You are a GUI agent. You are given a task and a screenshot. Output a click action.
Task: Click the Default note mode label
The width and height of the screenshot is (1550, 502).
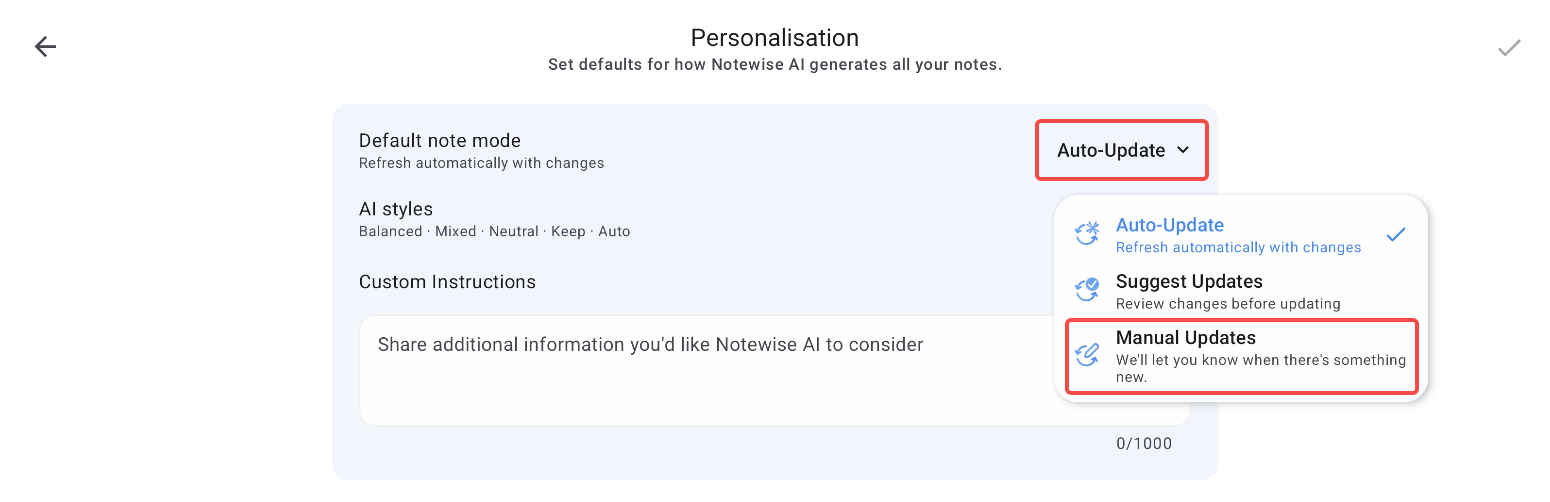point(440,141)
